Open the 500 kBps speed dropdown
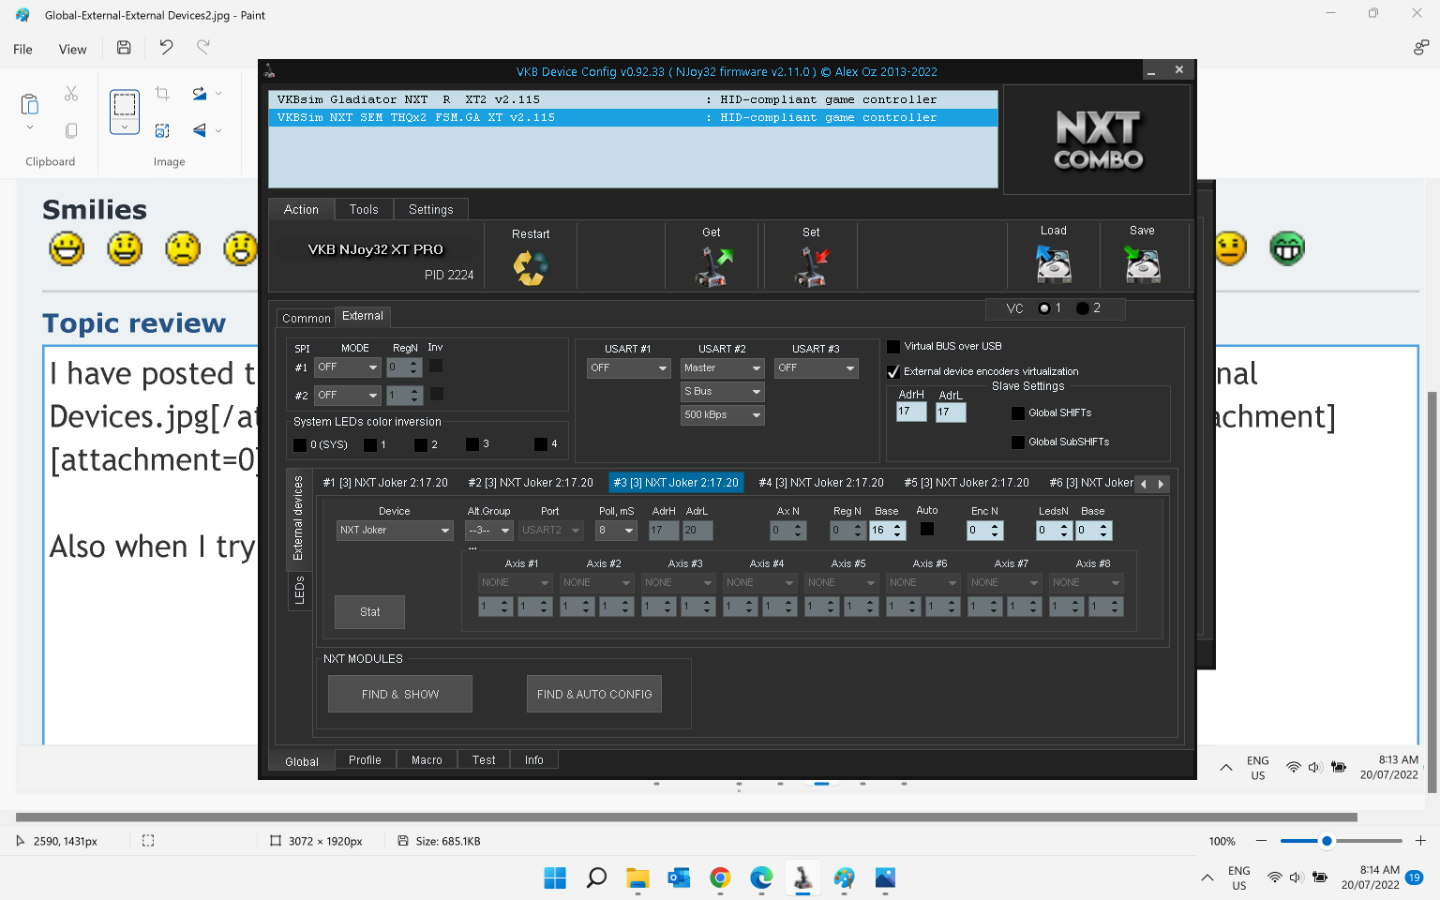 [x=722, y=415]
